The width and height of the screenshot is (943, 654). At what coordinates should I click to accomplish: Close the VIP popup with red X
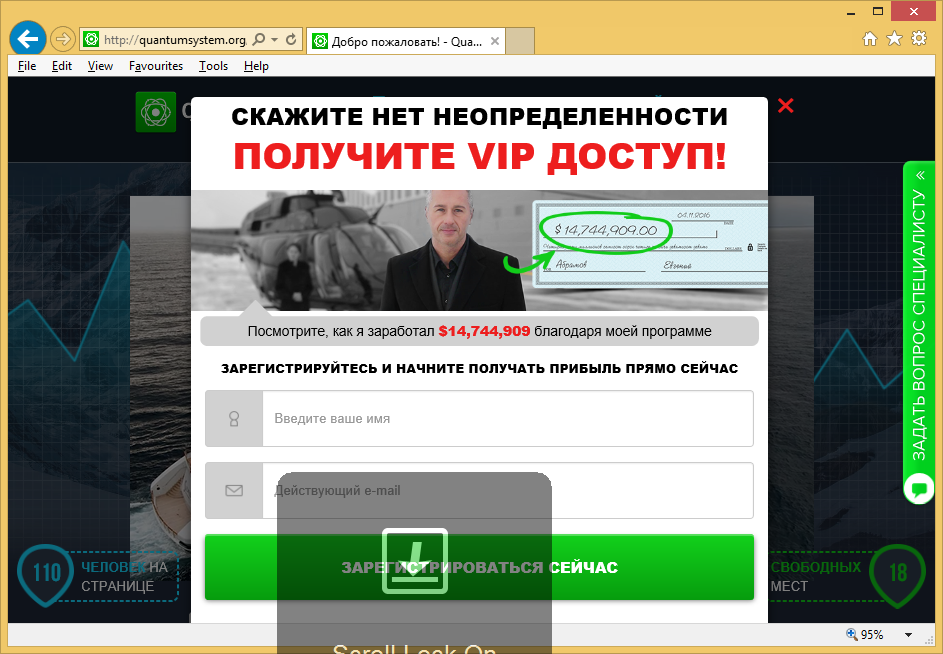785,106
